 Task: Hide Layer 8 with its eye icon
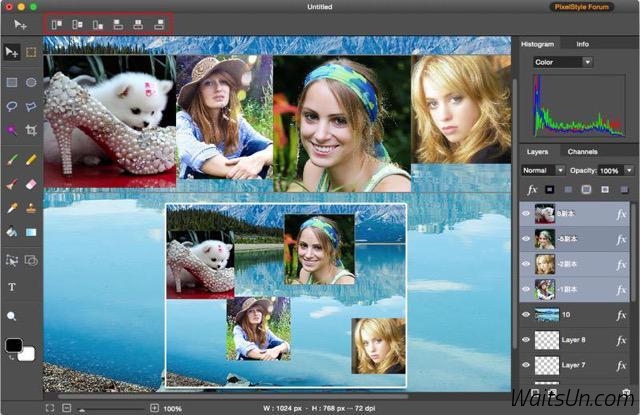click(x=526, y=340)
